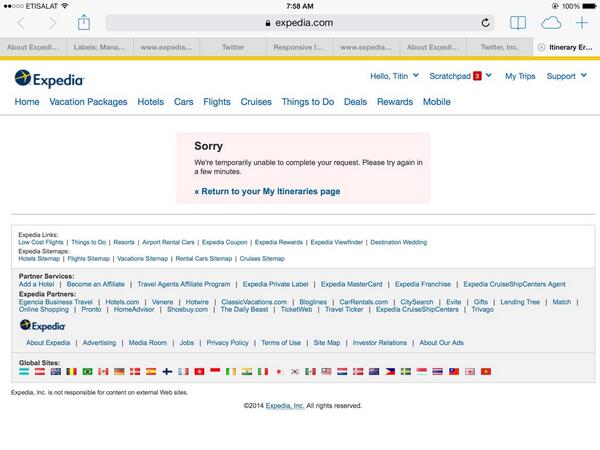Screen dimensions: 600x450
Task: Open Things to Do navigation item
Action: (x=308, y=102)
